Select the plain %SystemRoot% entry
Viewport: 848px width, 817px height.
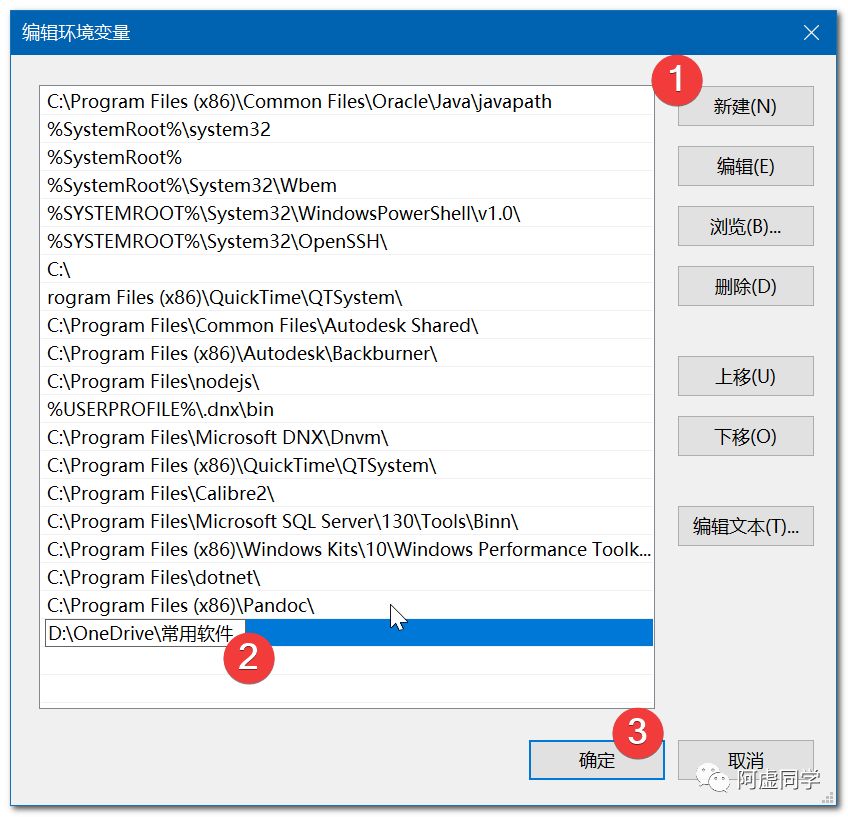coord(346,157)
